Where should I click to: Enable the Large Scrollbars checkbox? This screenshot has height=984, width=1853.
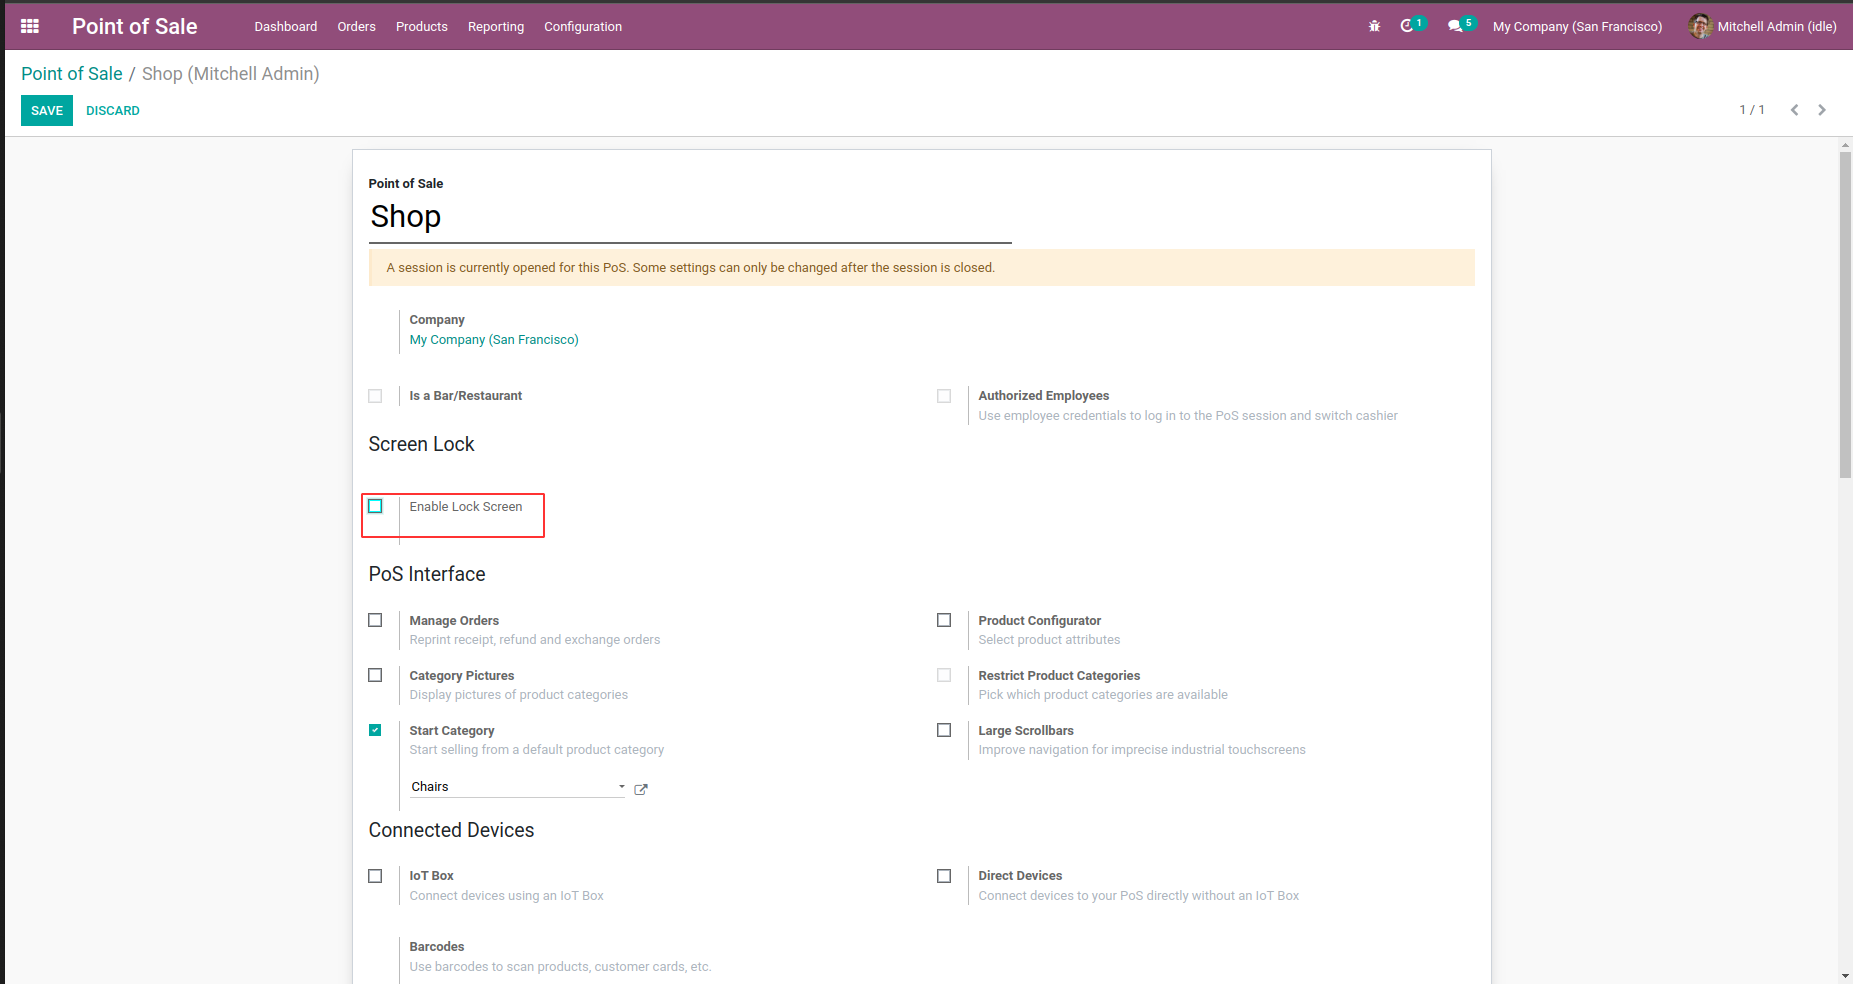click(x=944, y=730)
